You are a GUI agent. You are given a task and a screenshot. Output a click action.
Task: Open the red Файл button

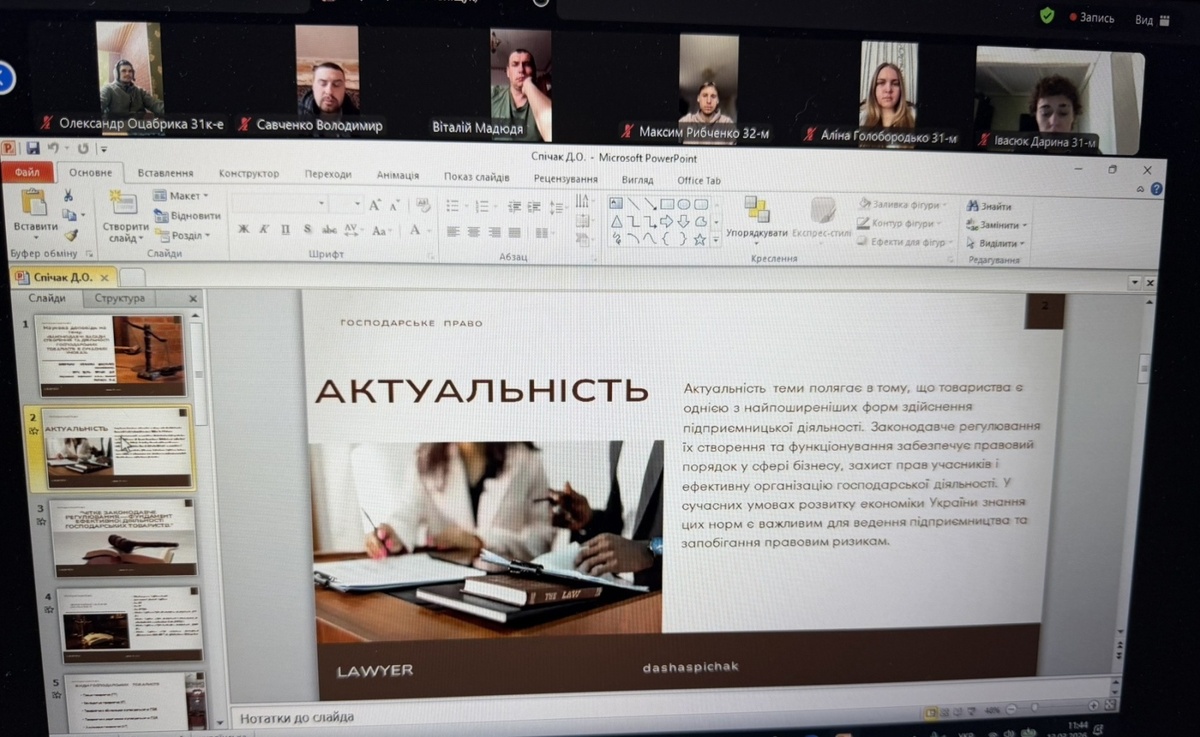point(28,173)
